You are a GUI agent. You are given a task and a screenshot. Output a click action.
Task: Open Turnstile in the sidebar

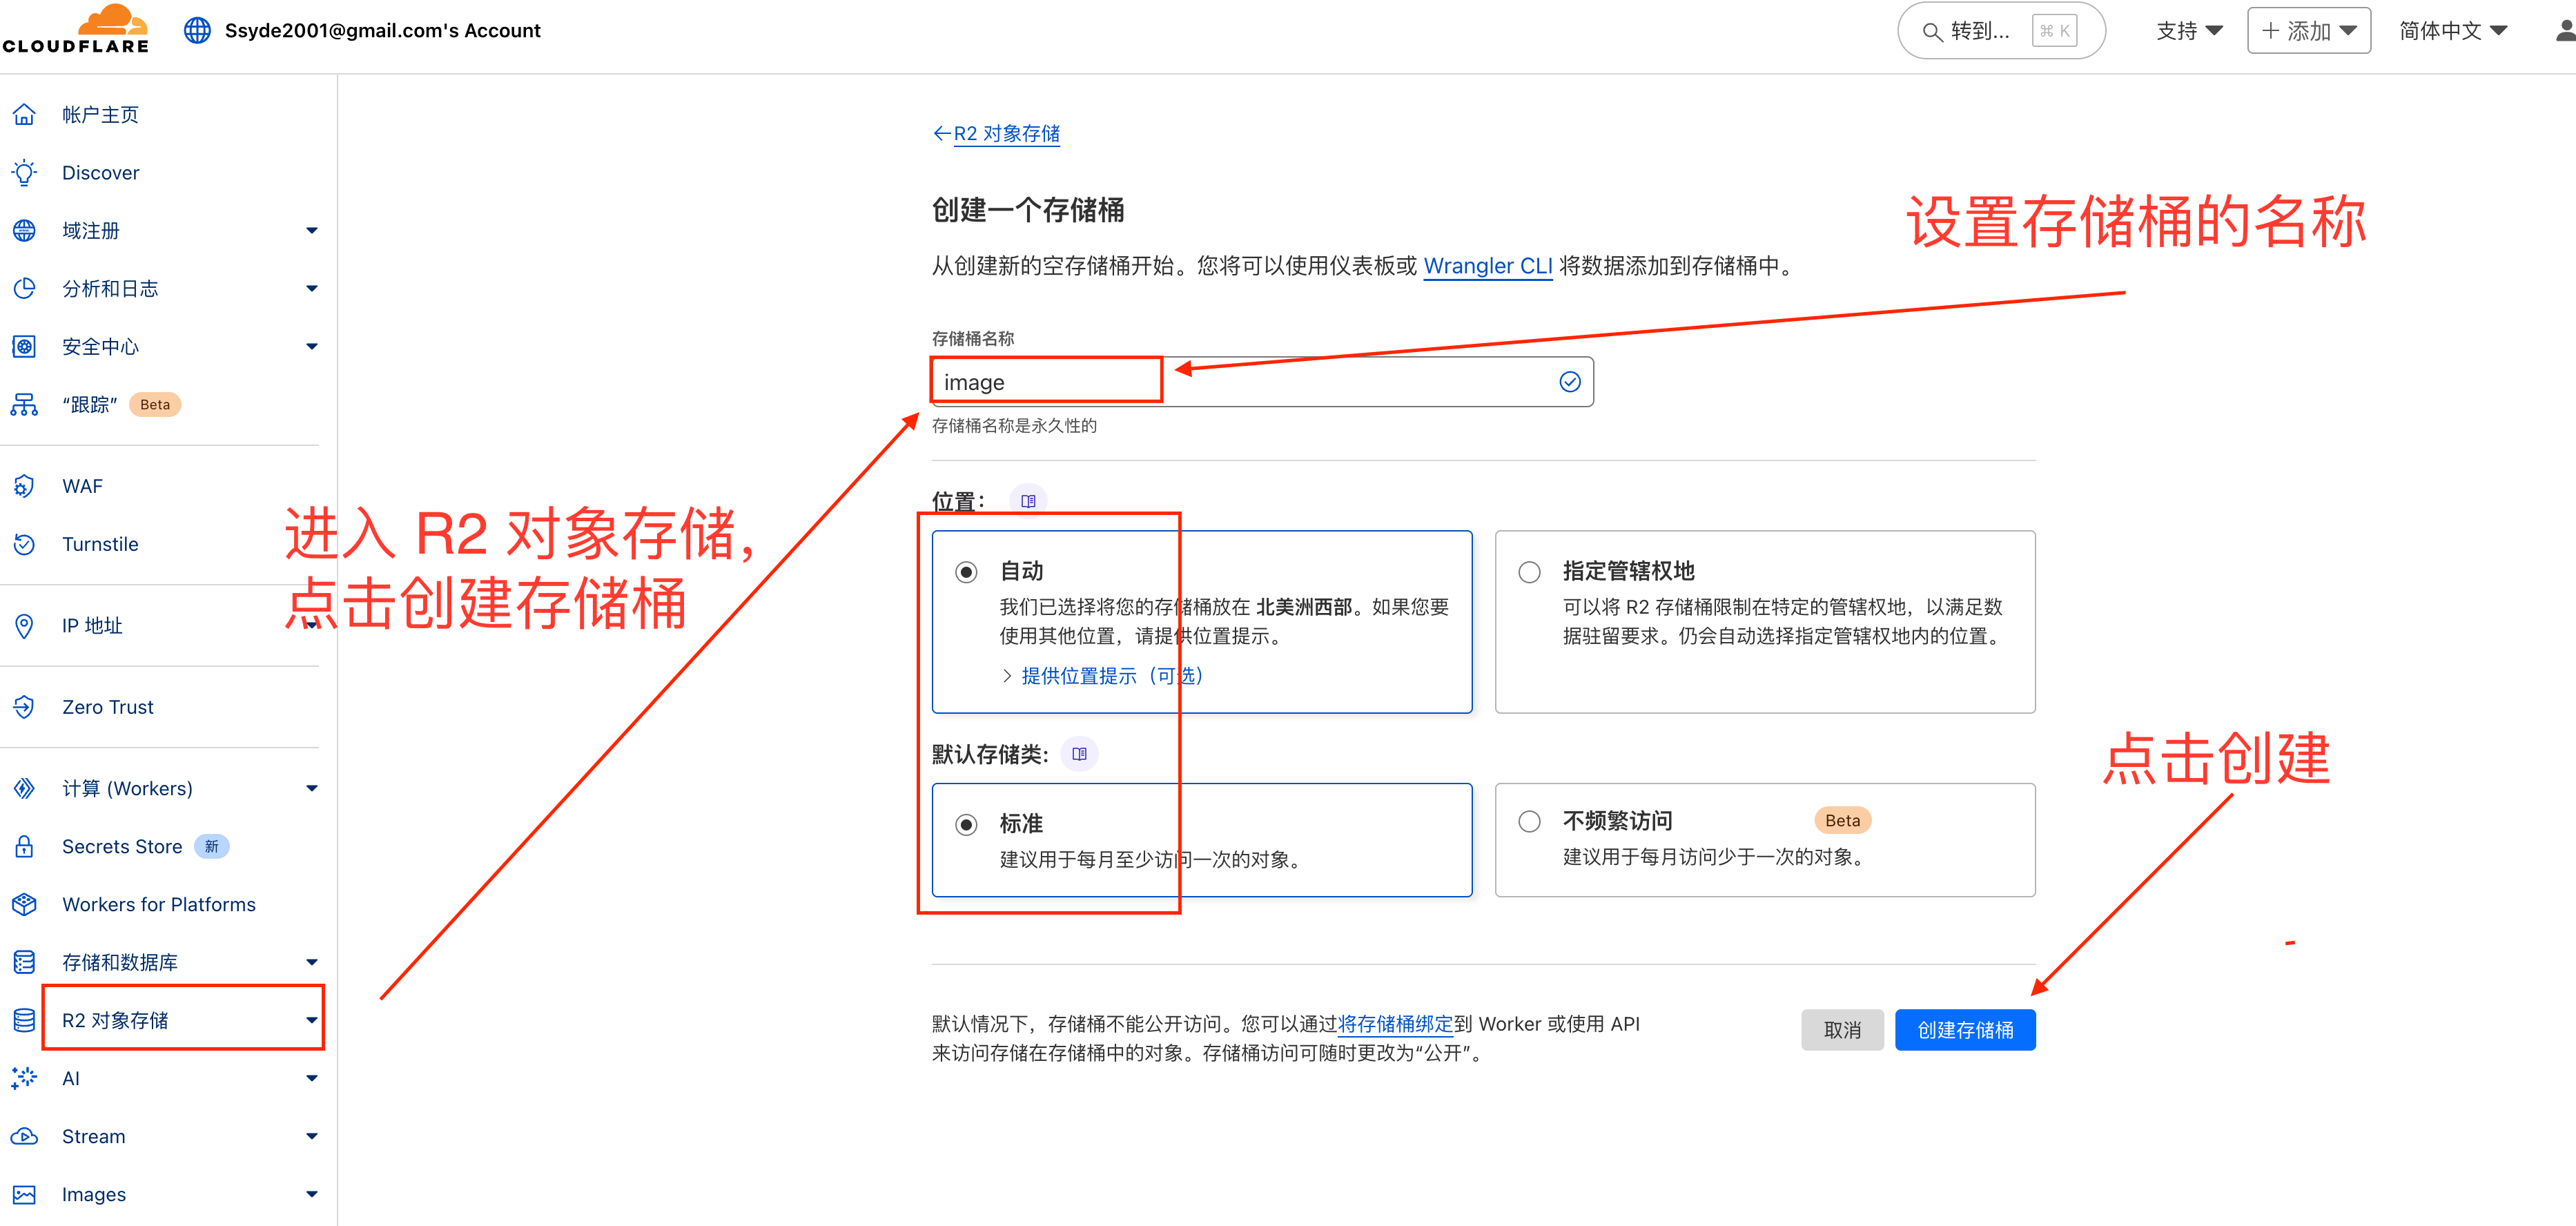[x=100, y=544]
